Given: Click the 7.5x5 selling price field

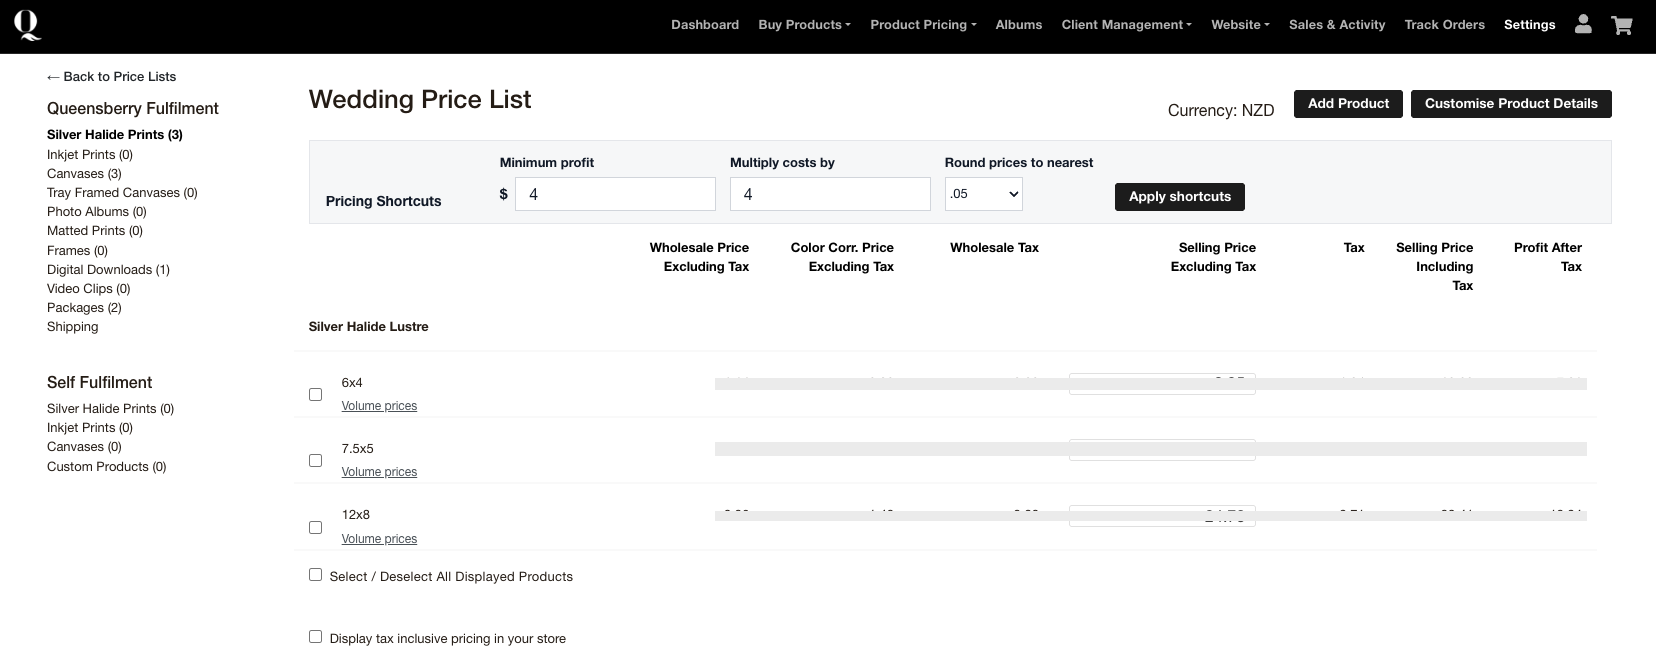Looking at the screenshot, I should [1162, 450].
